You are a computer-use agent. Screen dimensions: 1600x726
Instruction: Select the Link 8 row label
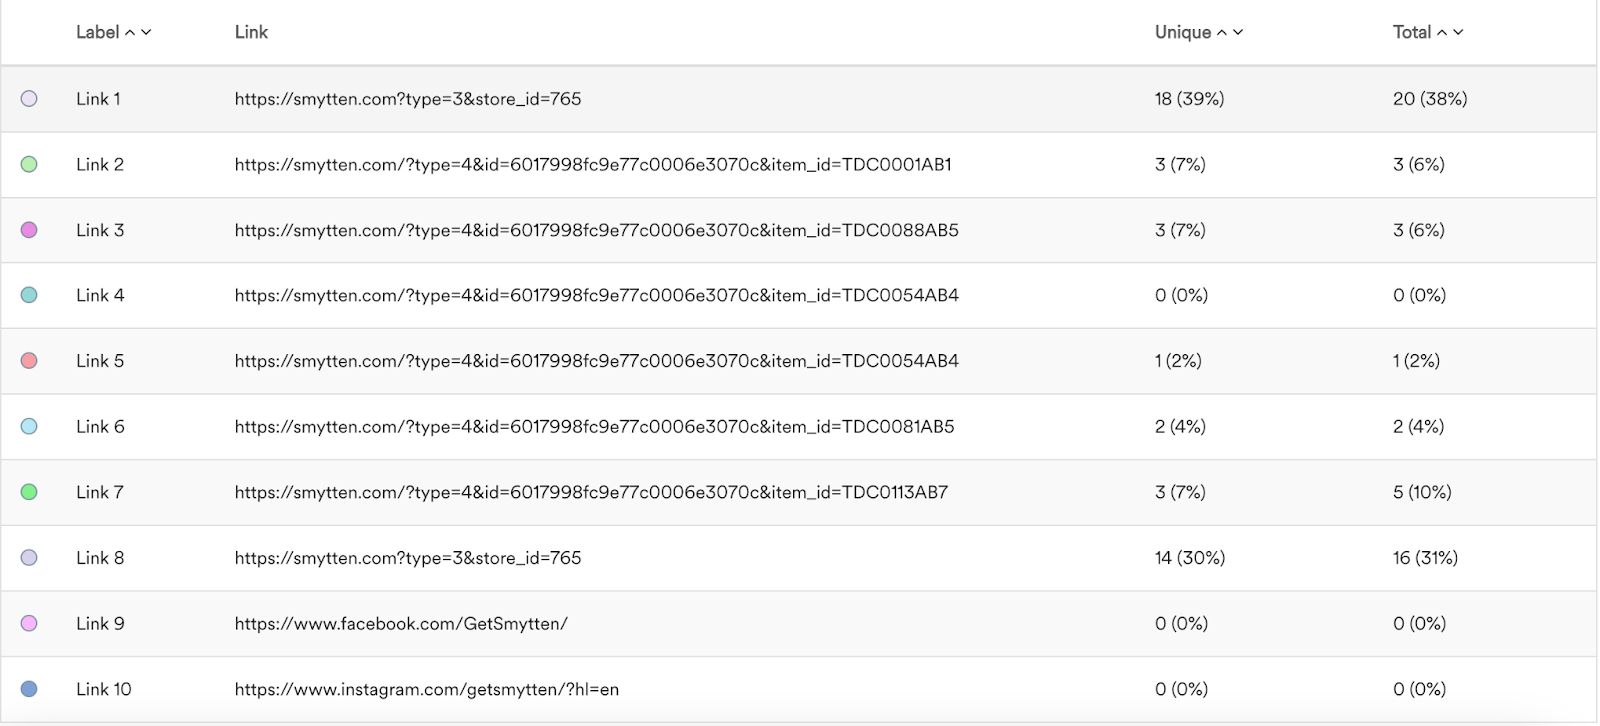(x=100, y=558)
